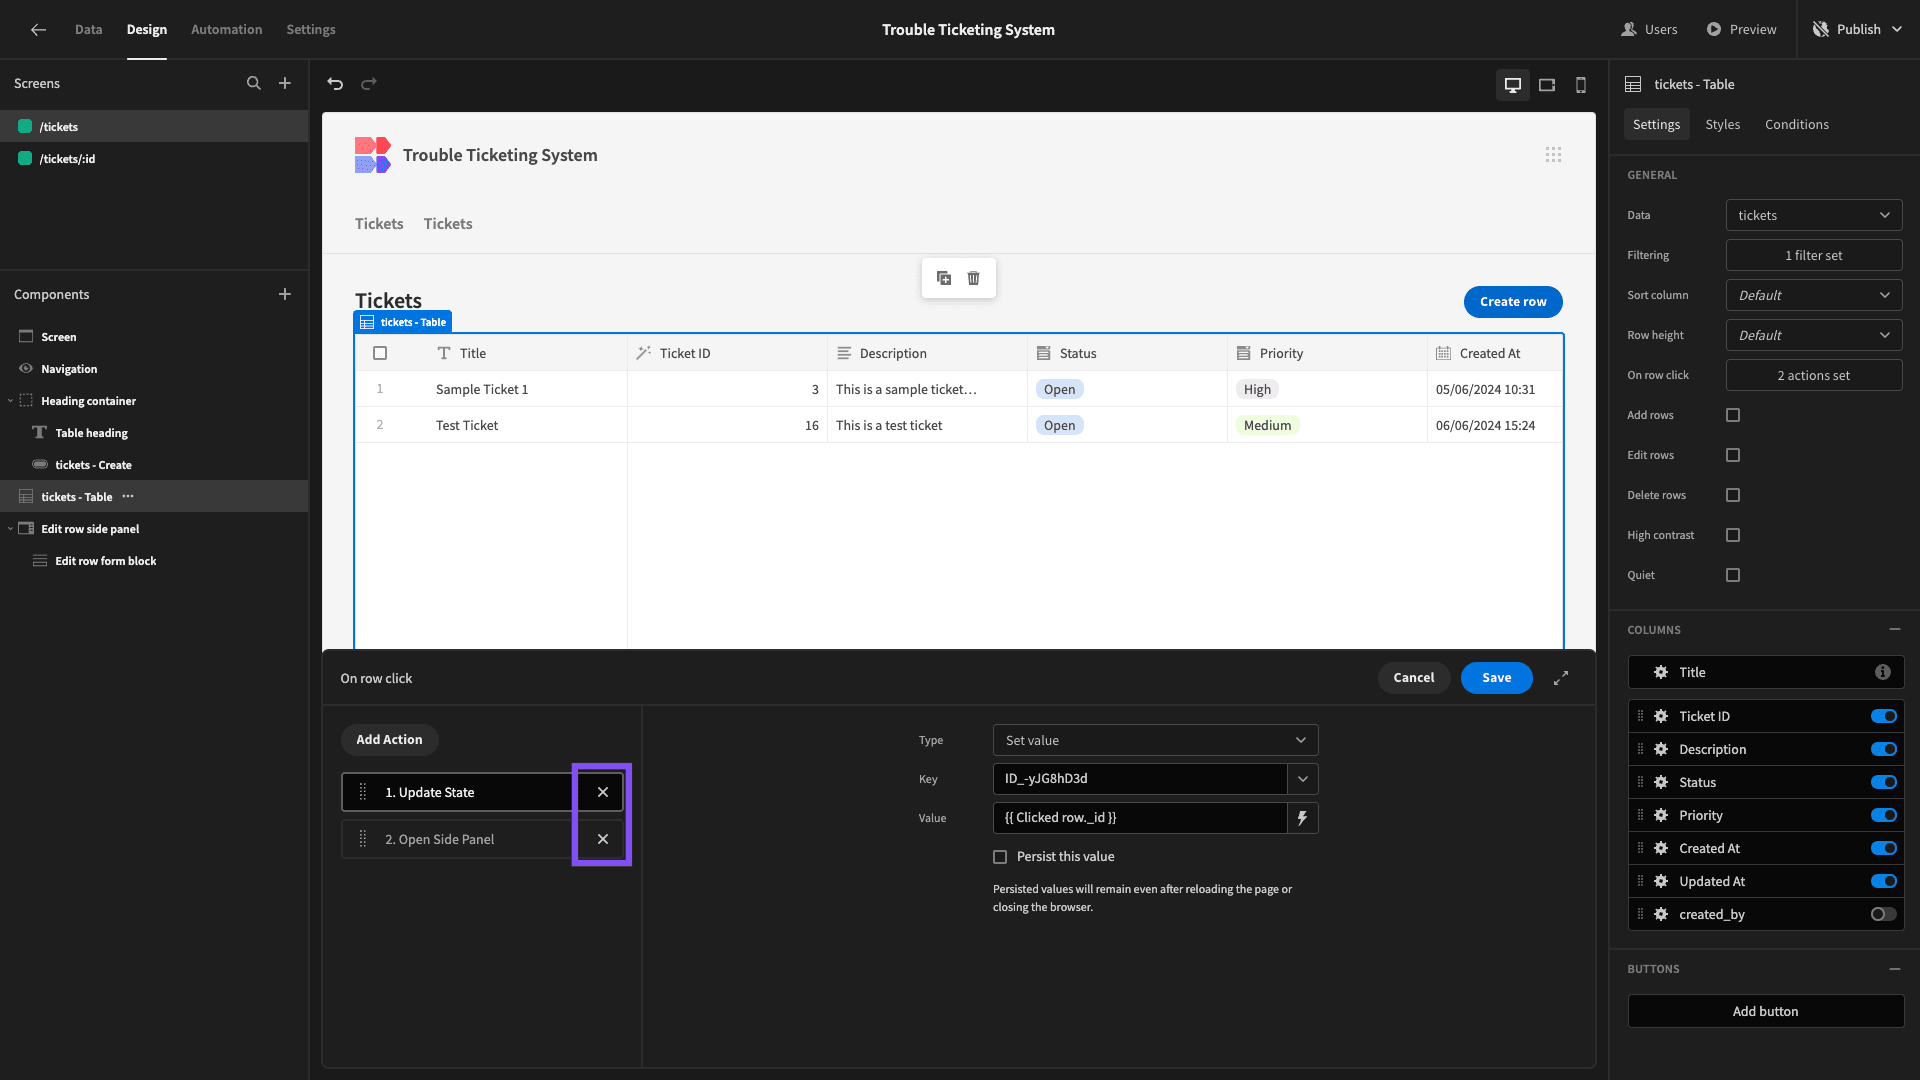
Task: Search screens with magnifier icon
Action: point(254,84)
